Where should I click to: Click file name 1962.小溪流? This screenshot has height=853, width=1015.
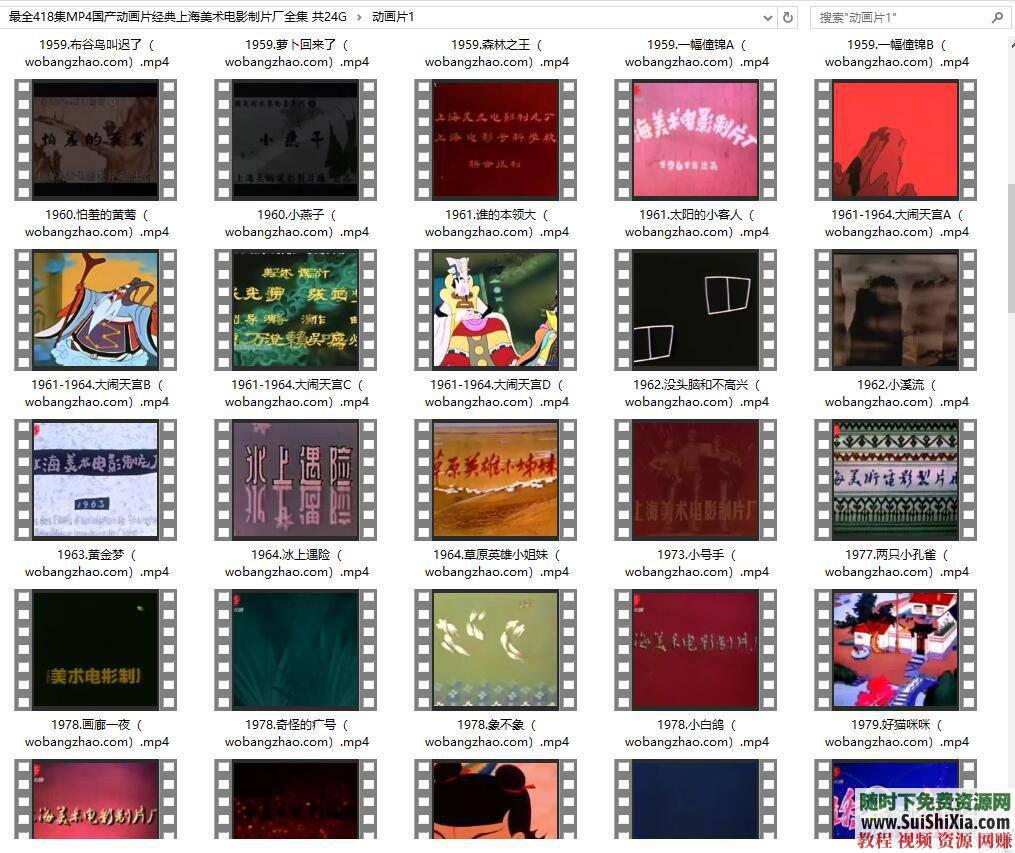[897, 393]
